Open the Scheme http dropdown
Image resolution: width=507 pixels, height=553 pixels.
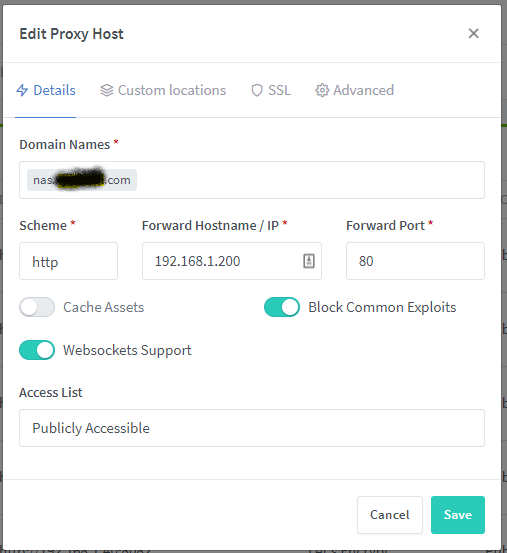[68, 261]
